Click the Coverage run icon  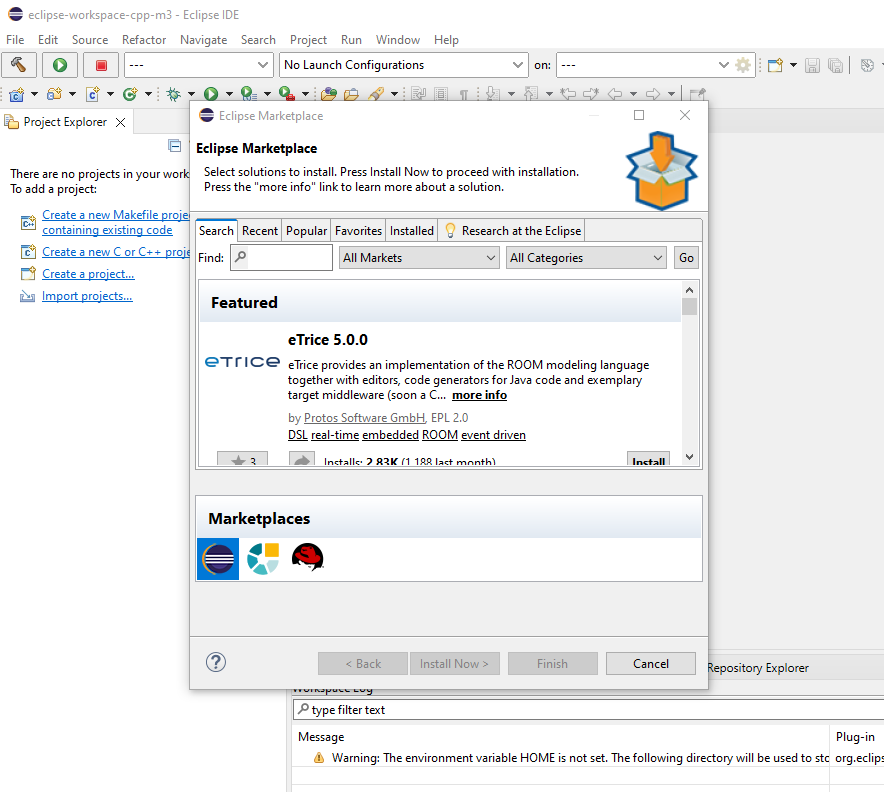(x=249, y=94)
